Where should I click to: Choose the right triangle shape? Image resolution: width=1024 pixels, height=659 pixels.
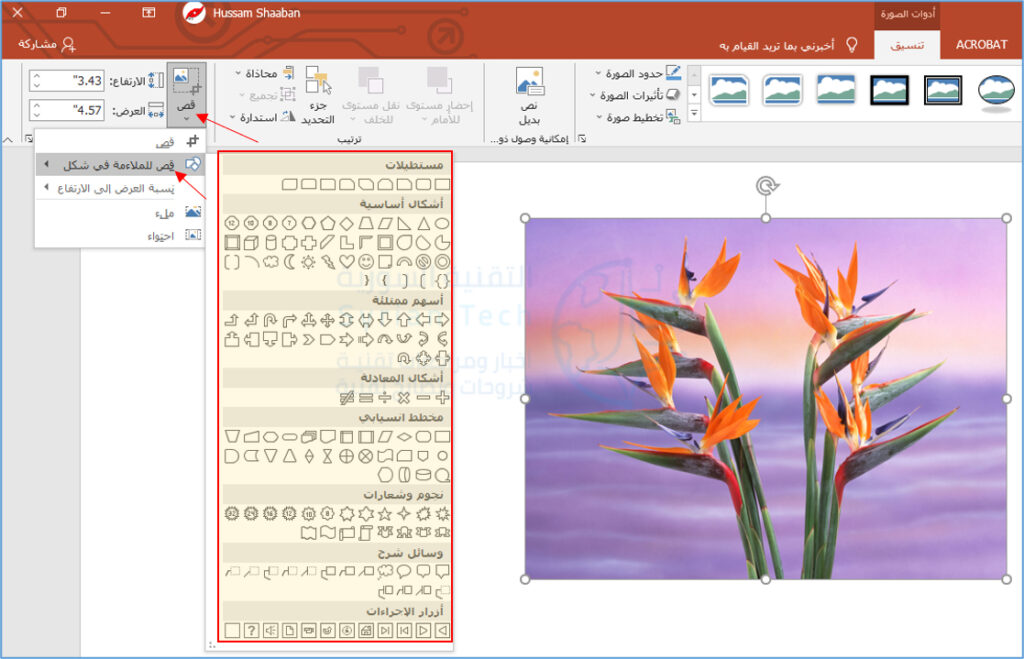[x=404, y=223]
